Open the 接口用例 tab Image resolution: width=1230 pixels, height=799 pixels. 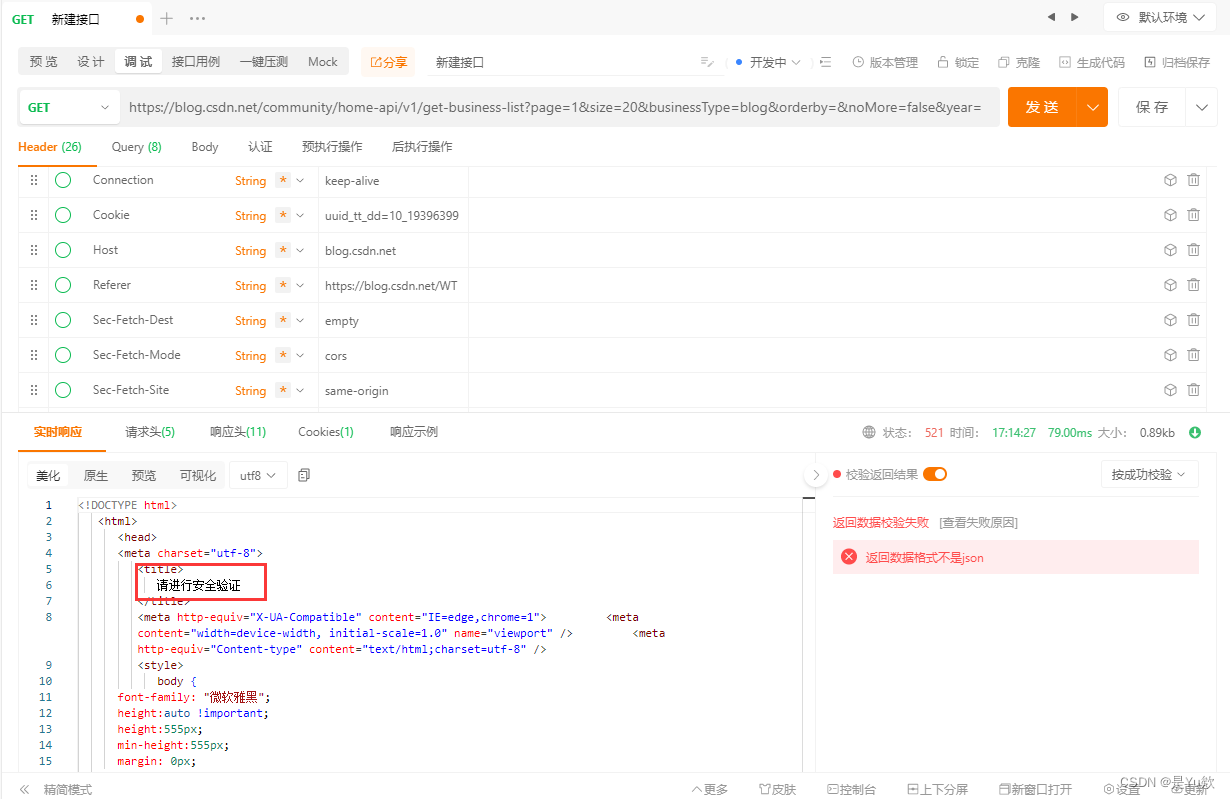(196, 62)
